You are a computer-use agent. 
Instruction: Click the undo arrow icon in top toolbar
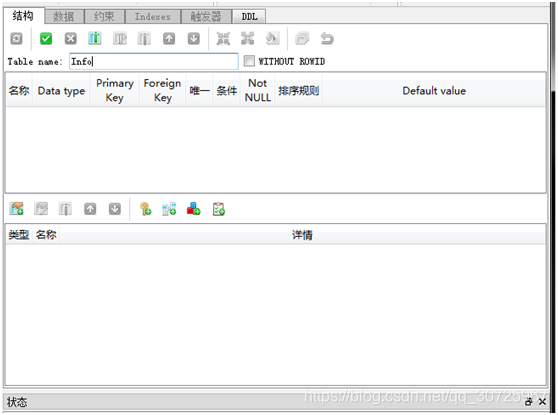tap(327, 38)
